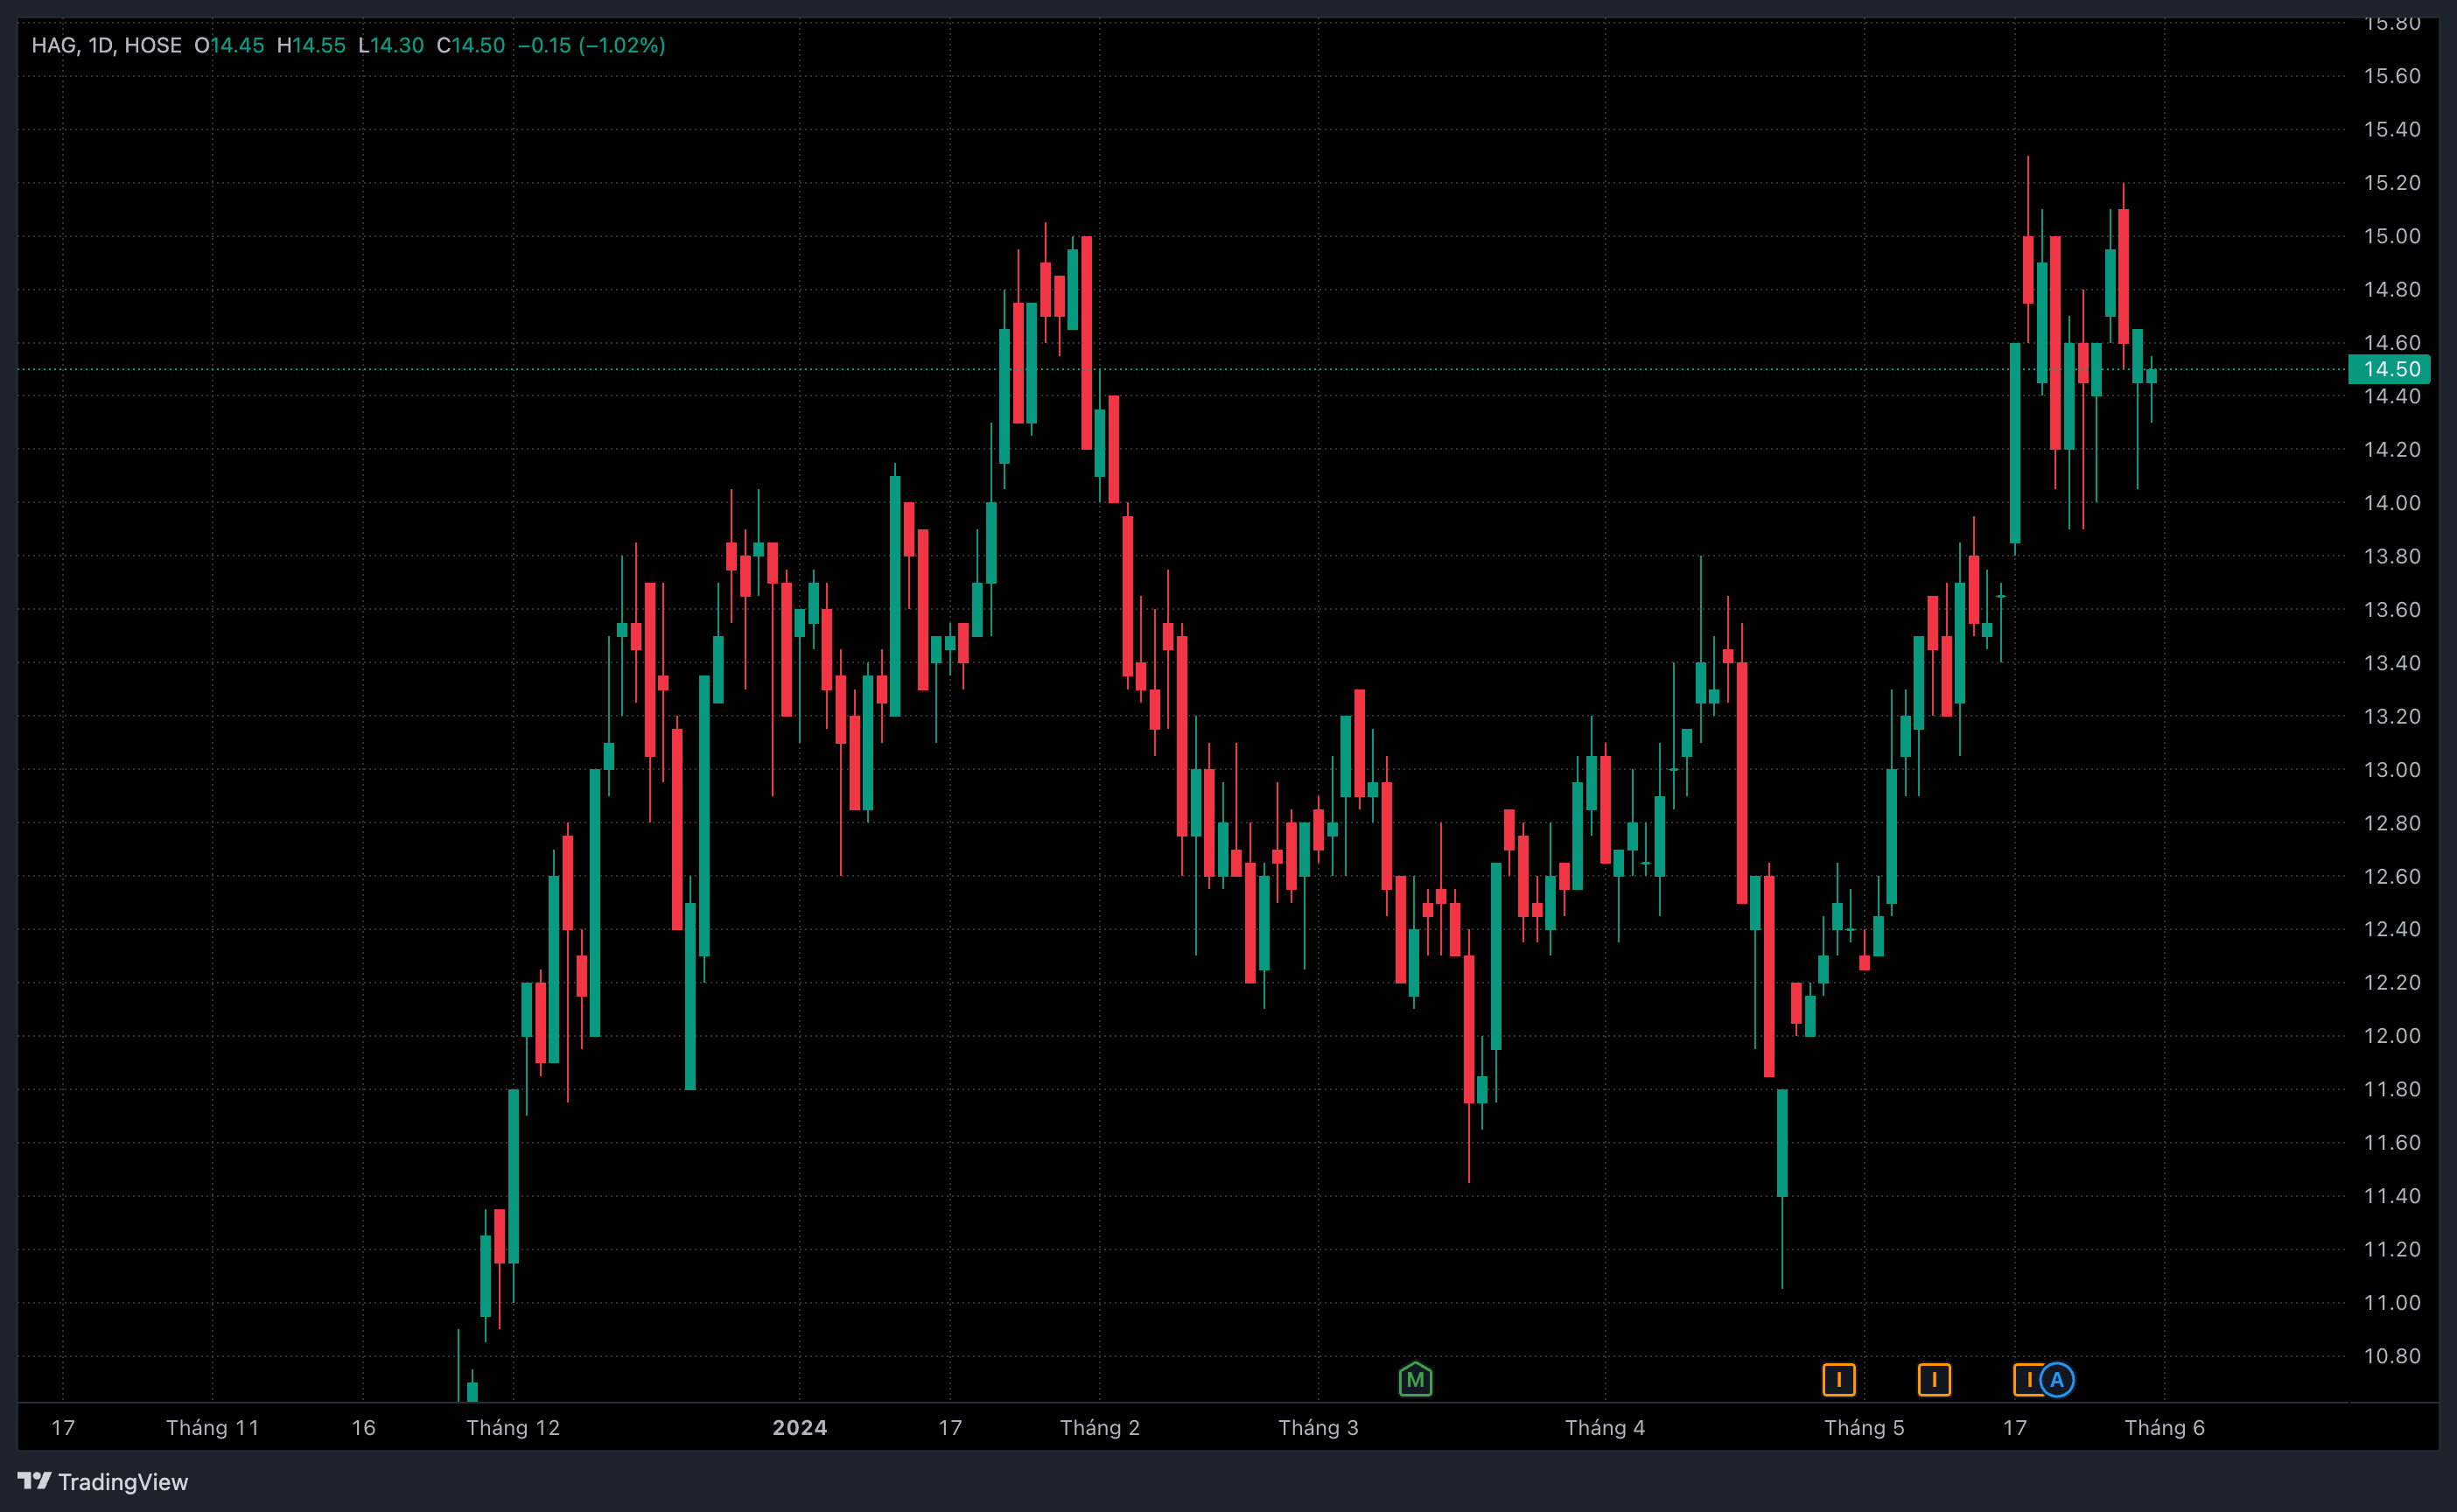
Task: Click the Tháng 6 time axis label
Action: [x=2165, y=1427]
